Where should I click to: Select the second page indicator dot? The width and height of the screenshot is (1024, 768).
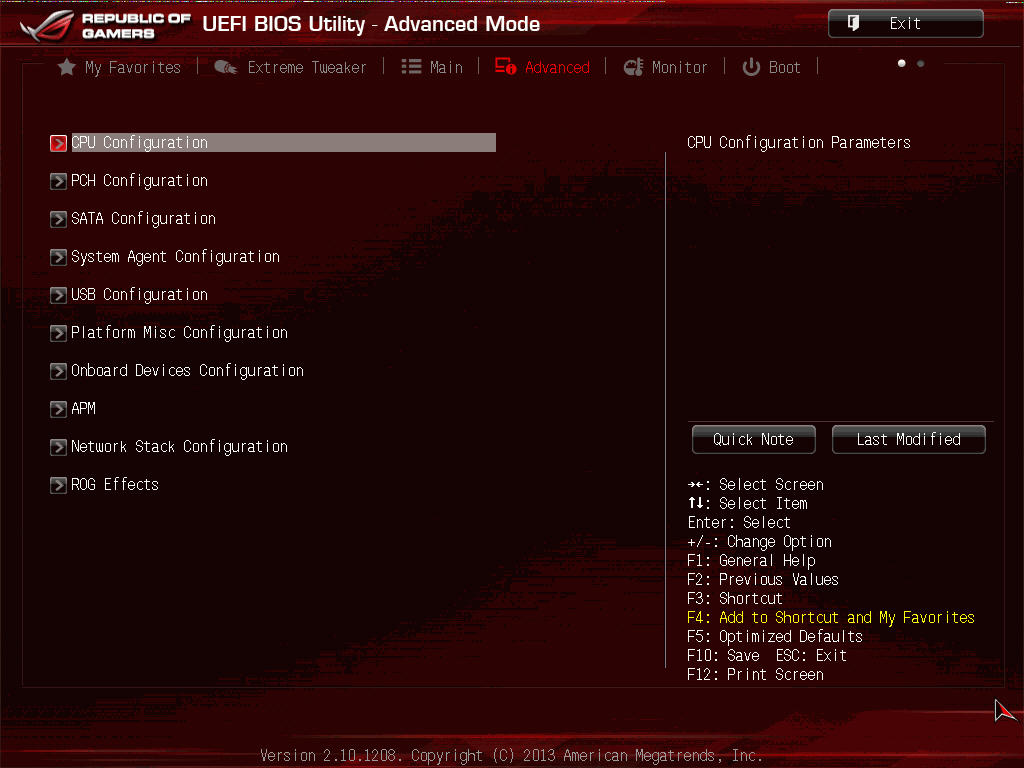[x=920, y=63]
